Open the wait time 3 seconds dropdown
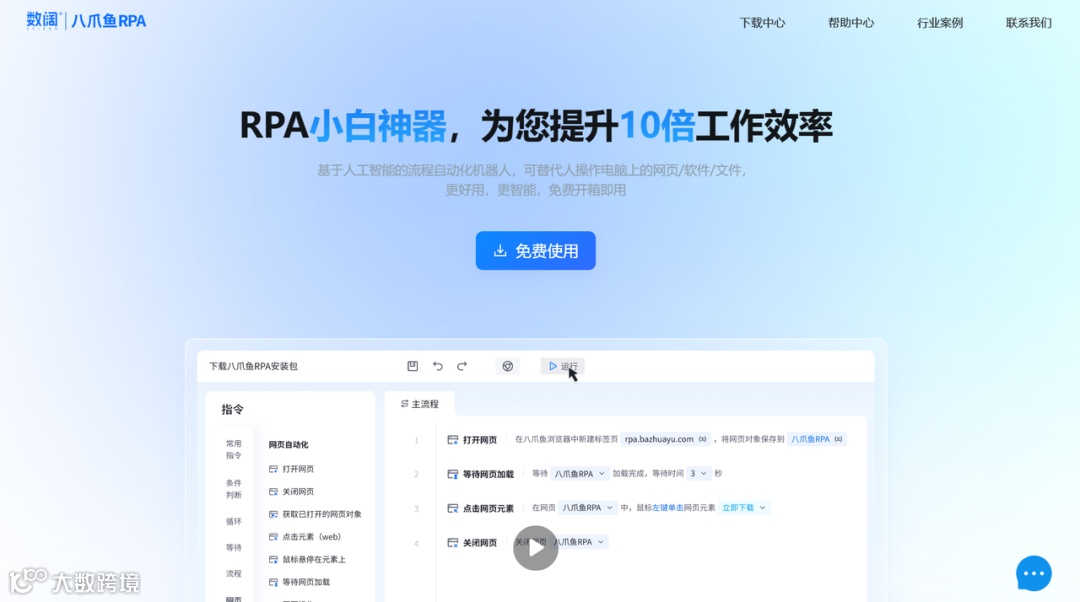The width and height of the screenshot is (1080, 602). [x=698, y=473]
